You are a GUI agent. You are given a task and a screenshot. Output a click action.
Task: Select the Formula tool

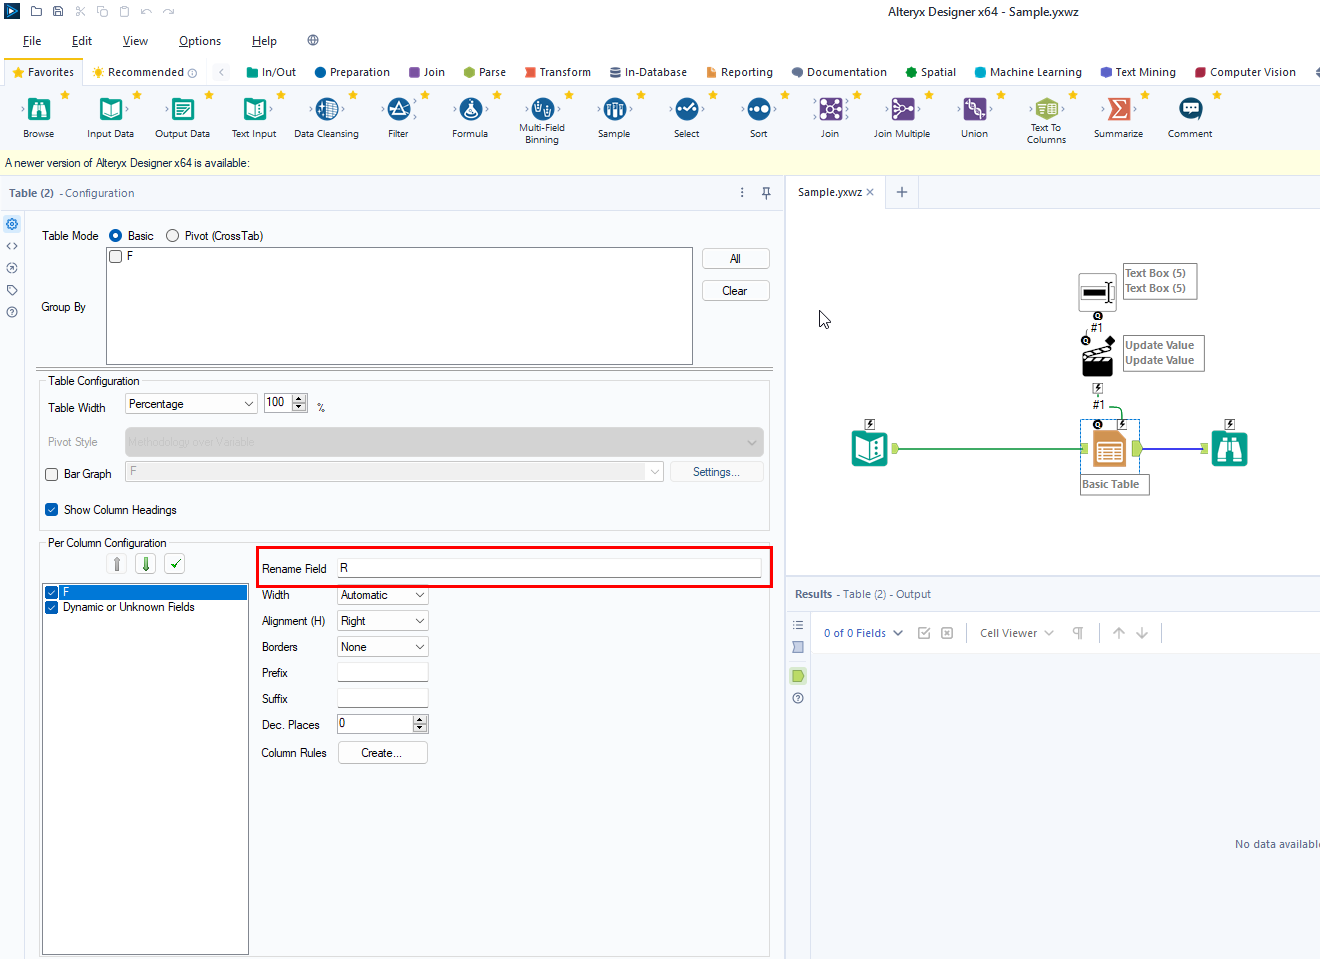click(470, 117)
